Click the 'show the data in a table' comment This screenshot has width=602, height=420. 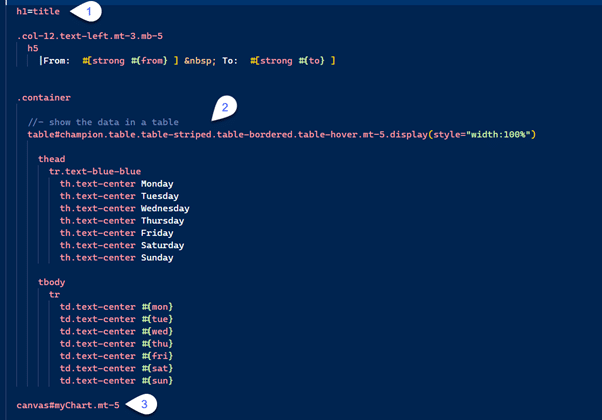click(x=110, y=122)
